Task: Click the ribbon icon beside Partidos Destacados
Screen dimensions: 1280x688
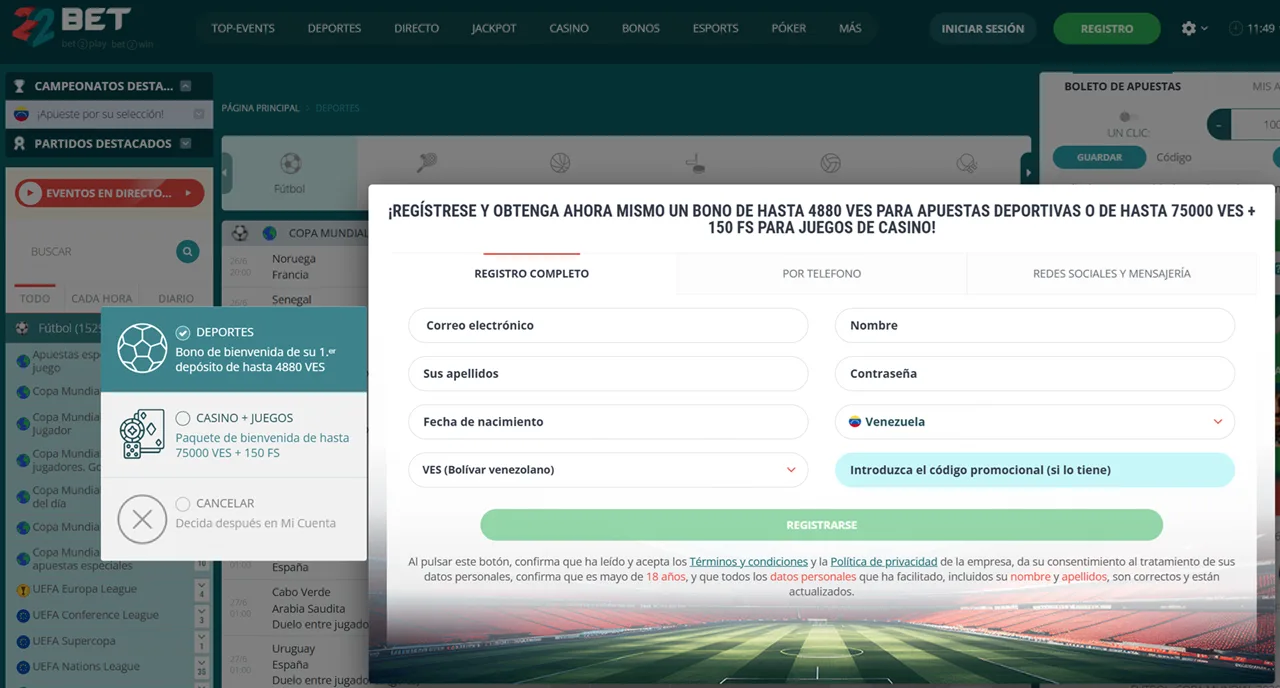Action: (x=18, y=144)
